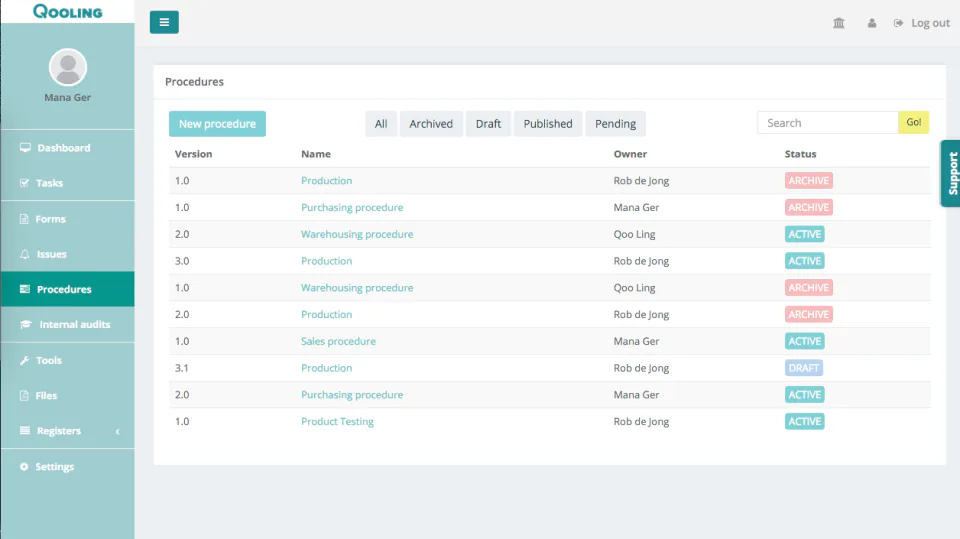Focus the Search input field
This screenshot has height=539, width=960.
pos(828,122)
